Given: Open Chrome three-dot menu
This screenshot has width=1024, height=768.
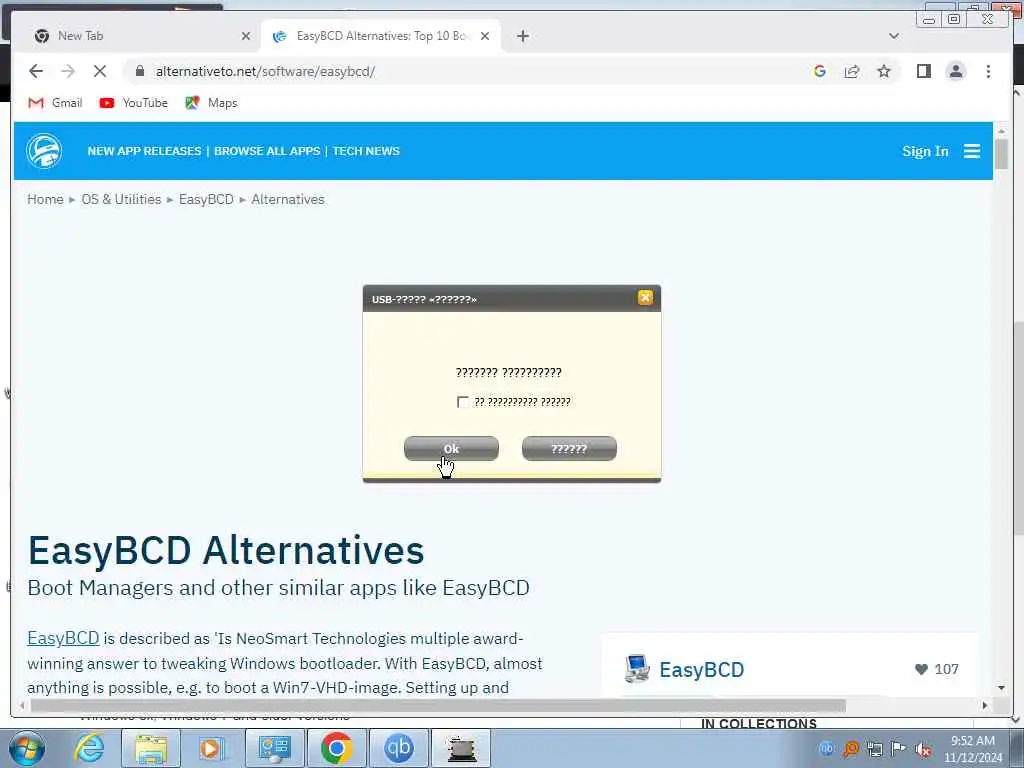Looking at the screenshot, I should (x=988, y=71).
